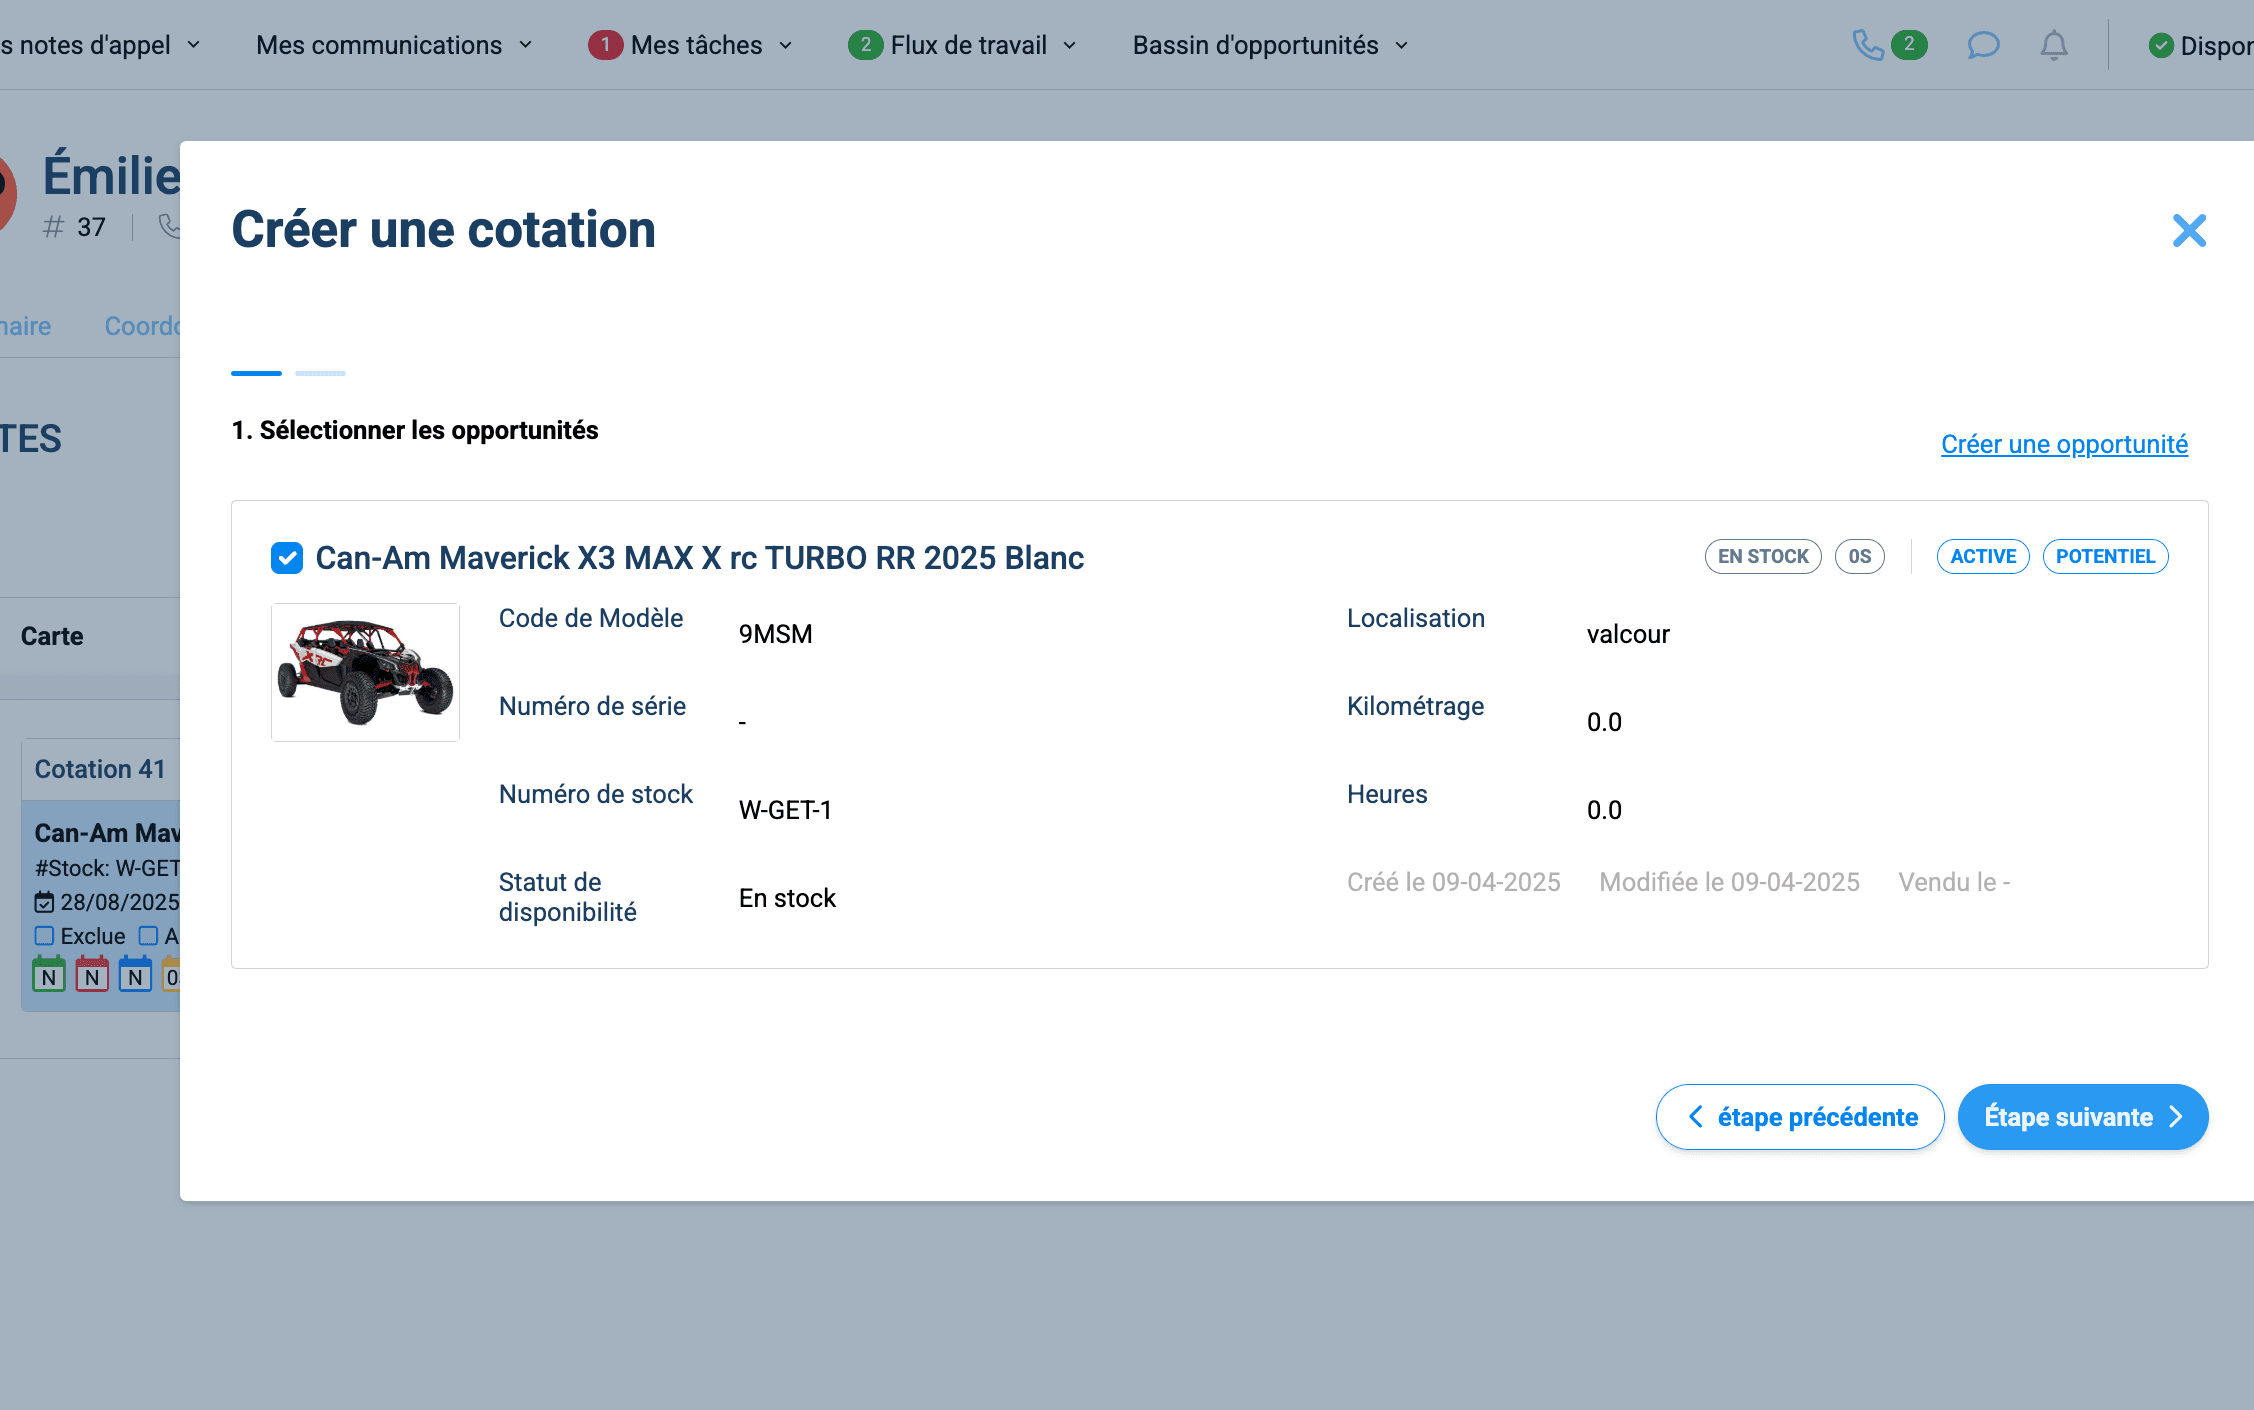The height and width of the screenshot is (1410, 2254).
Task: Click the OS badge
Action: pyautogui.click(x=1860, y=557)
